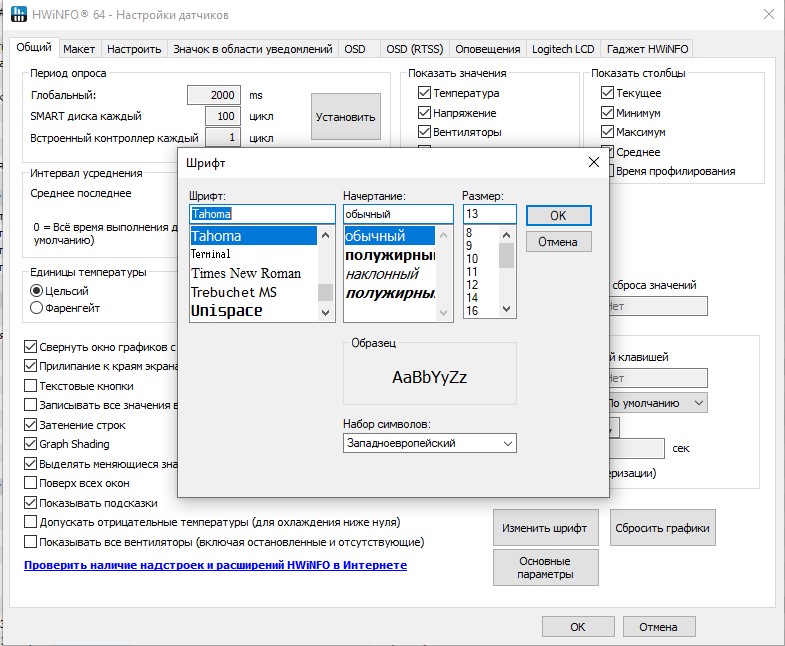Viewport: 785px width, 646px height.
Task: Click the Размер size input field
Action: click(489, 214)
